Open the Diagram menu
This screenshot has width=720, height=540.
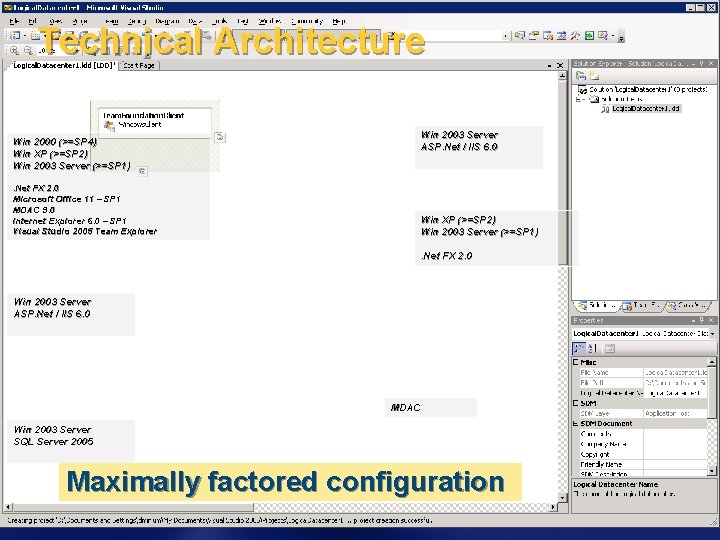click(x=167, y=21)
